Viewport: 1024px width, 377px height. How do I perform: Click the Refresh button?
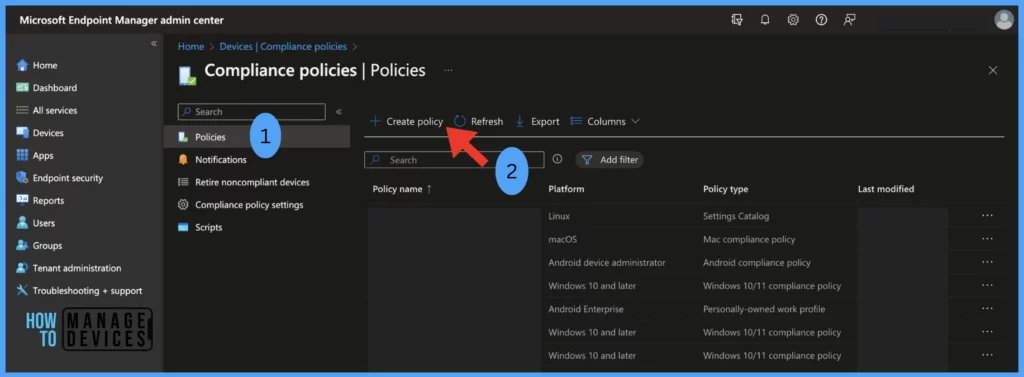tap(479, 122)
